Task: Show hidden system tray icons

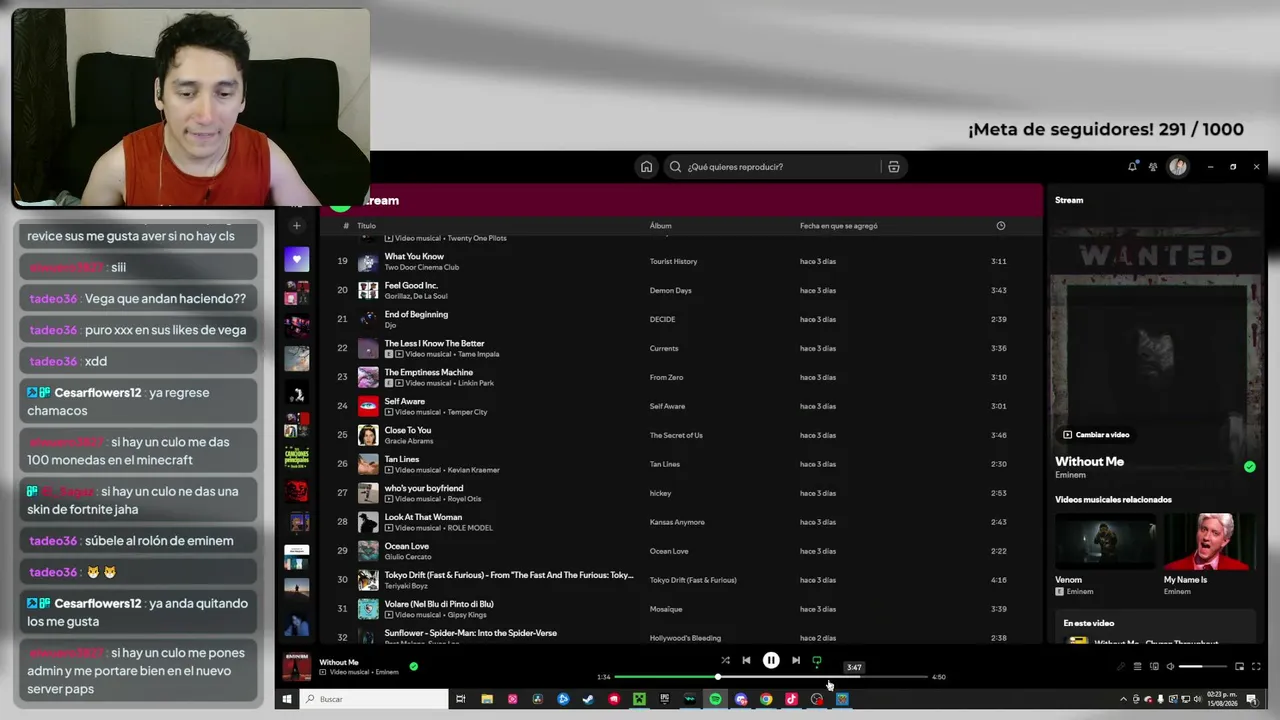Action: pyautogui.click(x=1123, y=699)
